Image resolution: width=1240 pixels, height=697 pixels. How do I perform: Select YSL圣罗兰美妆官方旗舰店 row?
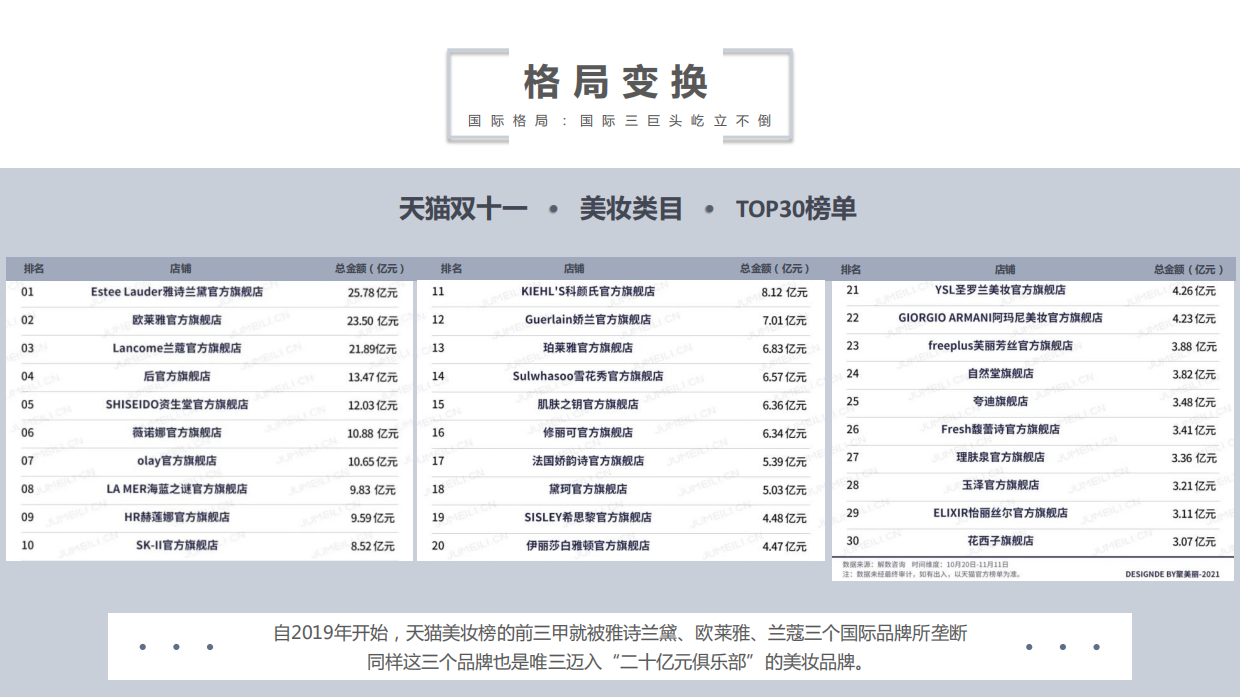pos(1032,290)
